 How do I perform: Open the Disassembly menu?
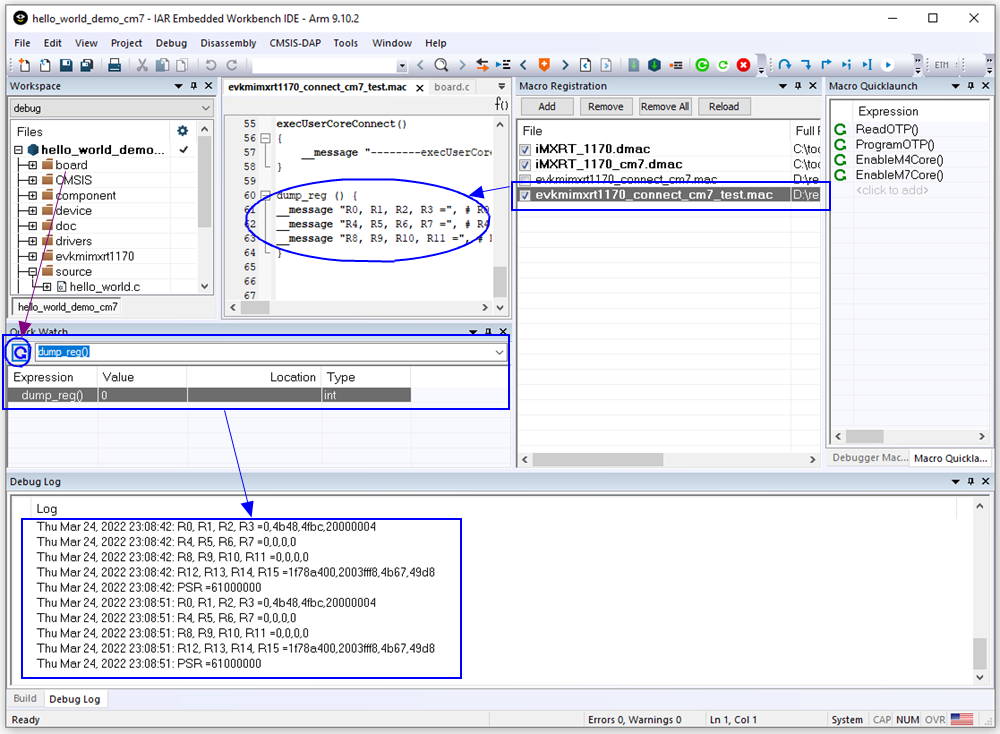pos(228,43)
